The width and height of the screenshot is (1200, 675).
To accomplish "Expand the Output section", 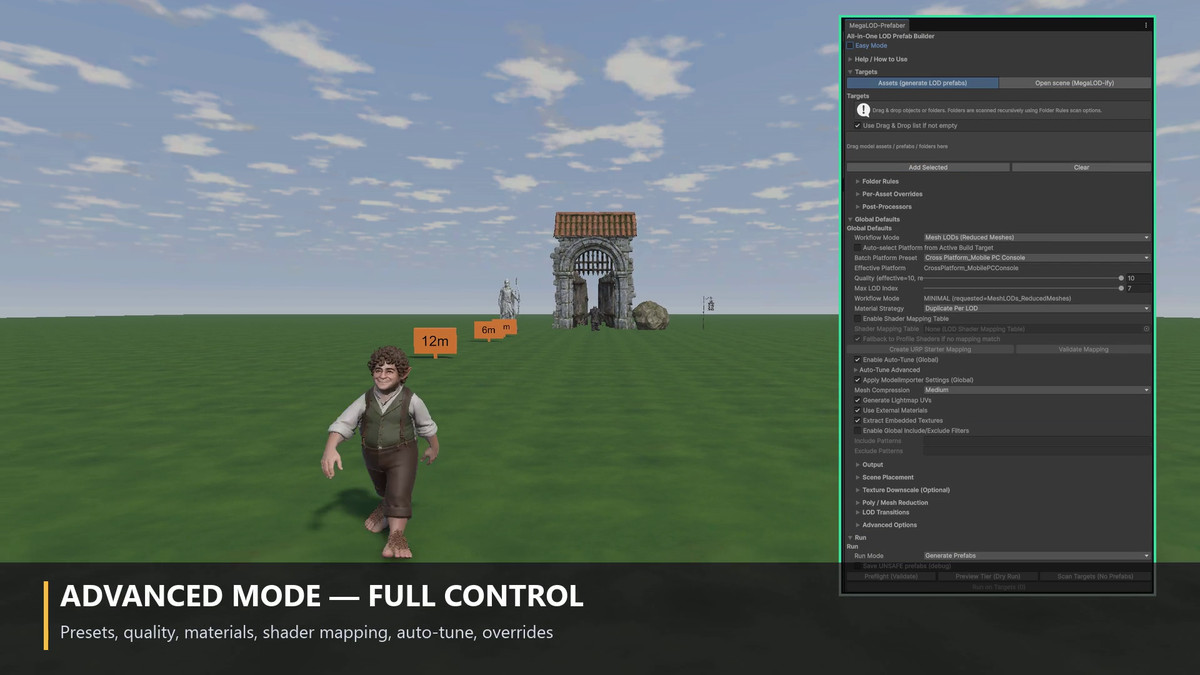I will [858, 465].
